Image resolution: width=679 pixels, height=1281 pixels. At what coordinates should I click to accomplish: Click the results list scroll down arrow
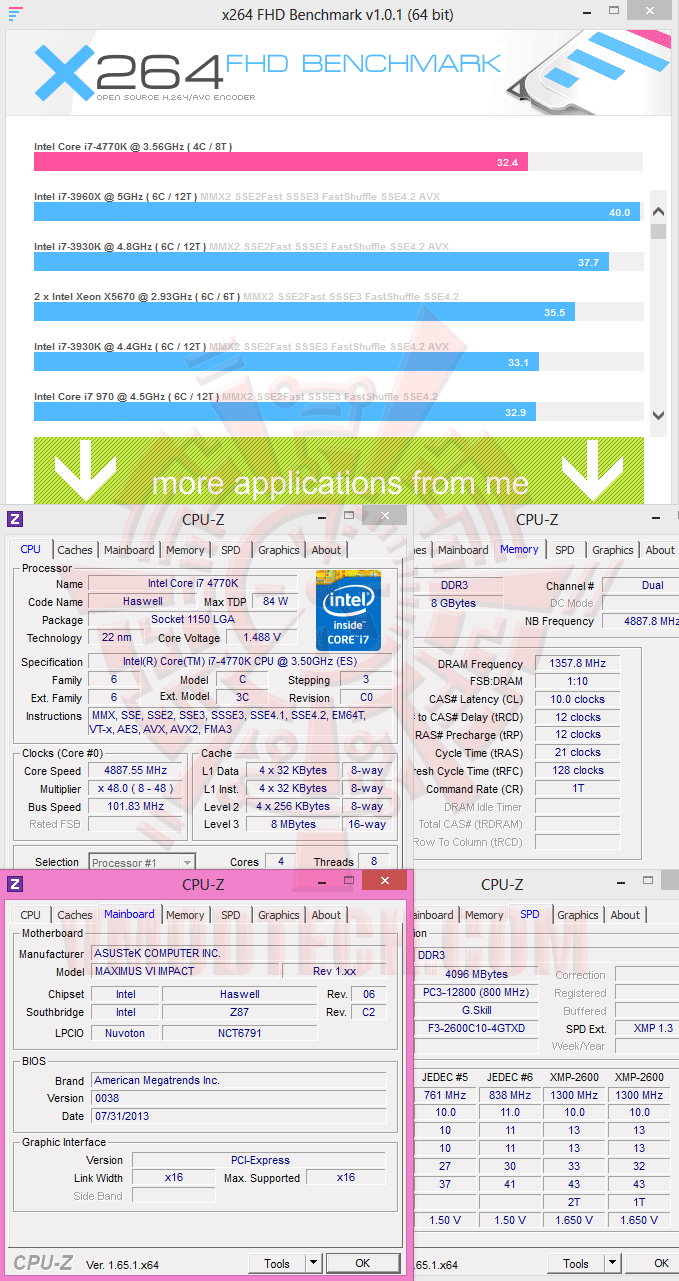[x=658, y=415]
